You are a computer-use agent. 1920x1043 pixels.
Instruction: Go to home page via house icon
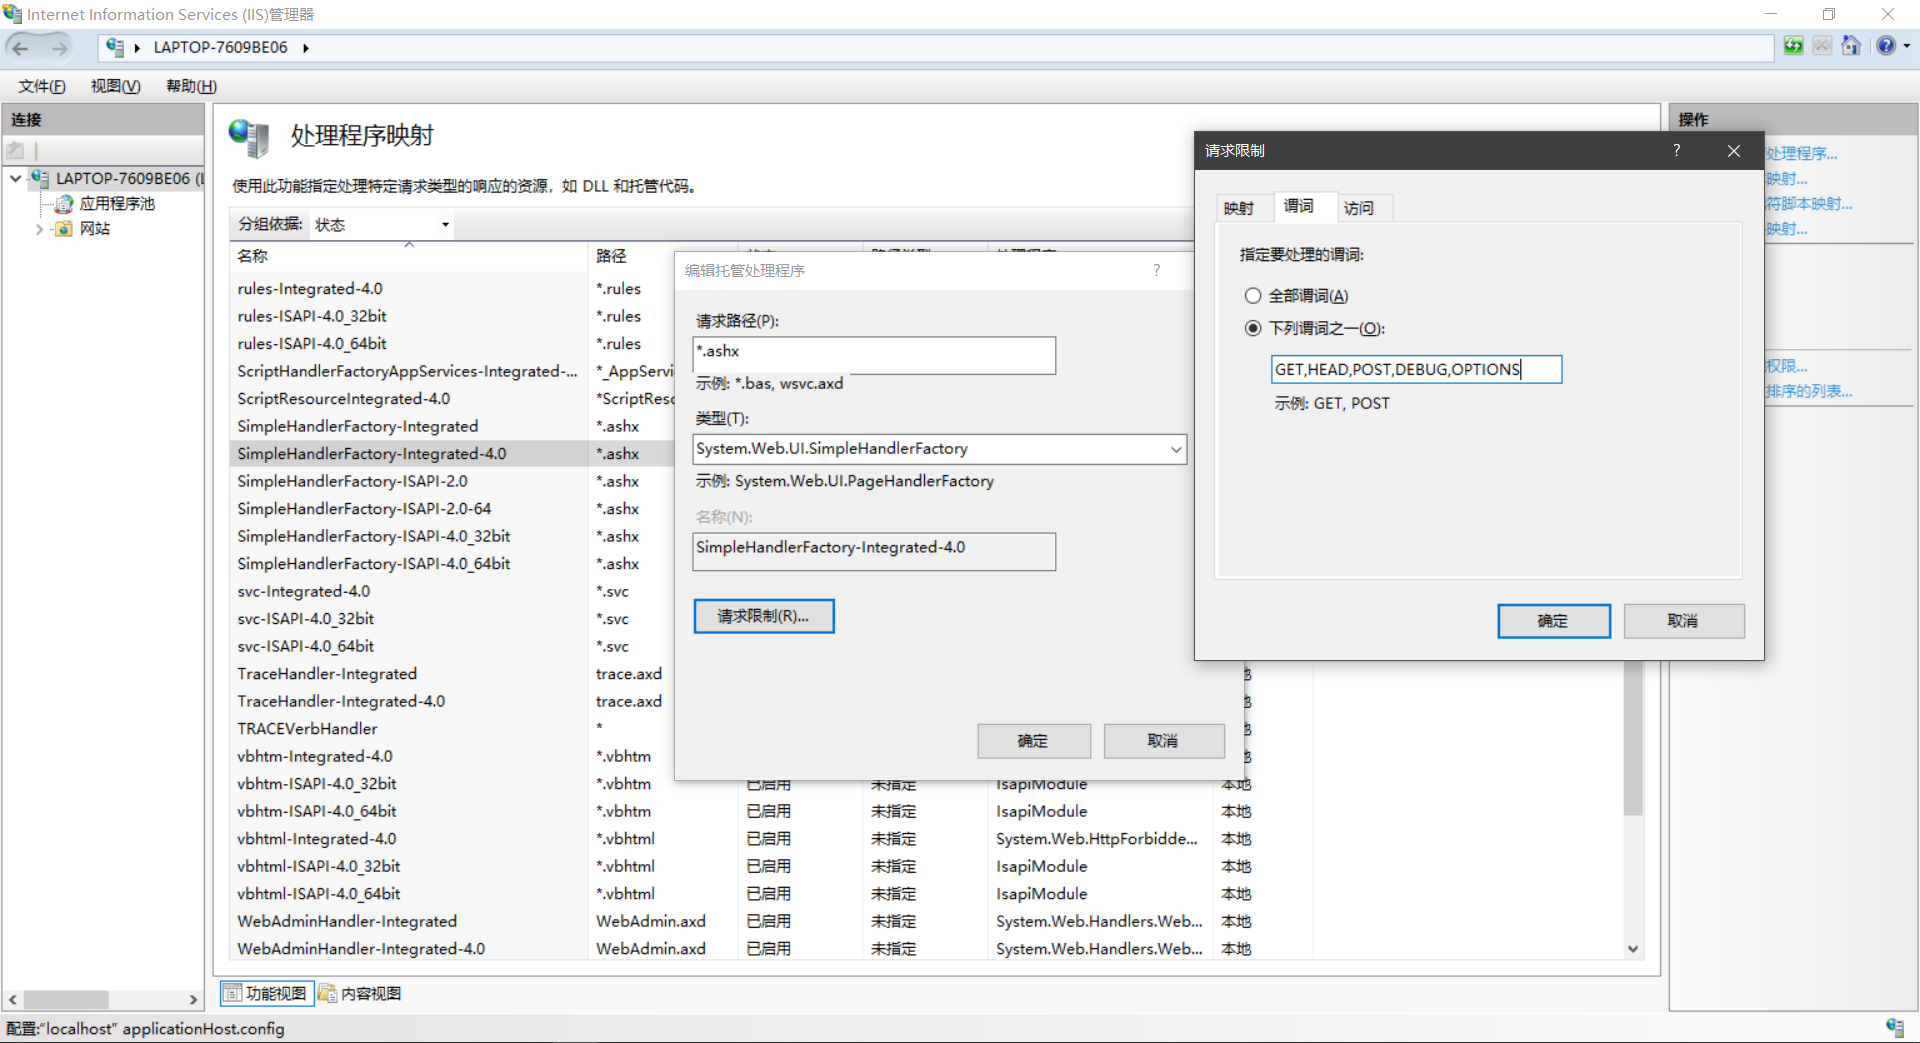pyautogui.click(x=1851, y=46)
